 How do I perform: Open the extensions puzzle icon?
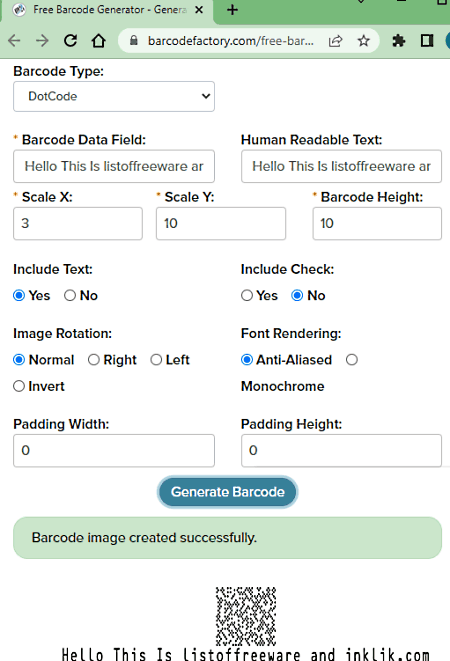coord(399,41)
